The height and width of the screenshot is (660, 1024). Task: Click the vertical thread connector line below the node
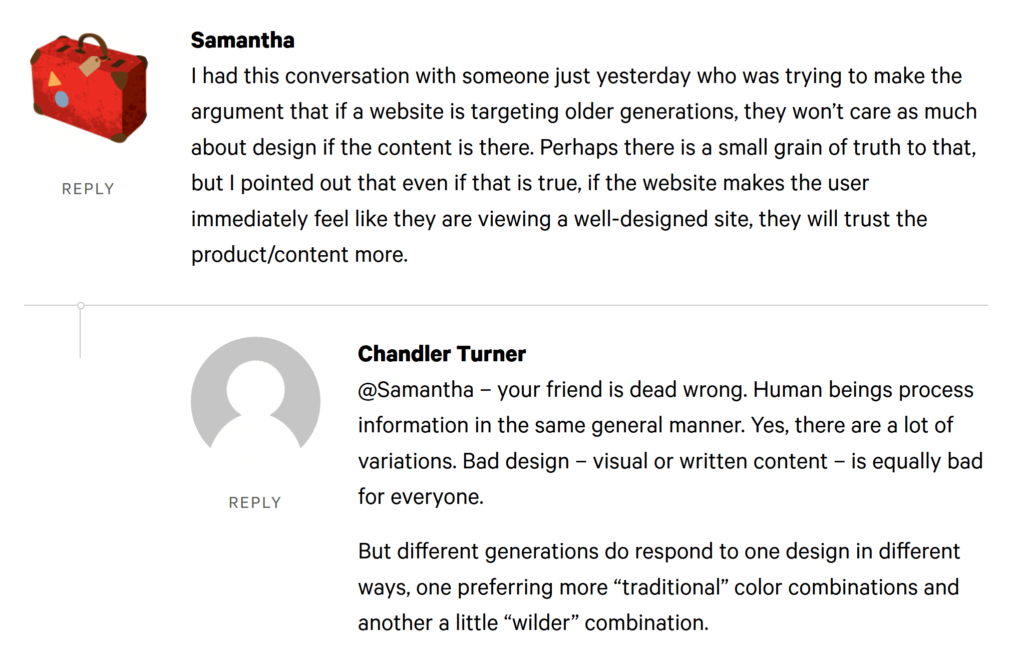click(x=80, y=332)
